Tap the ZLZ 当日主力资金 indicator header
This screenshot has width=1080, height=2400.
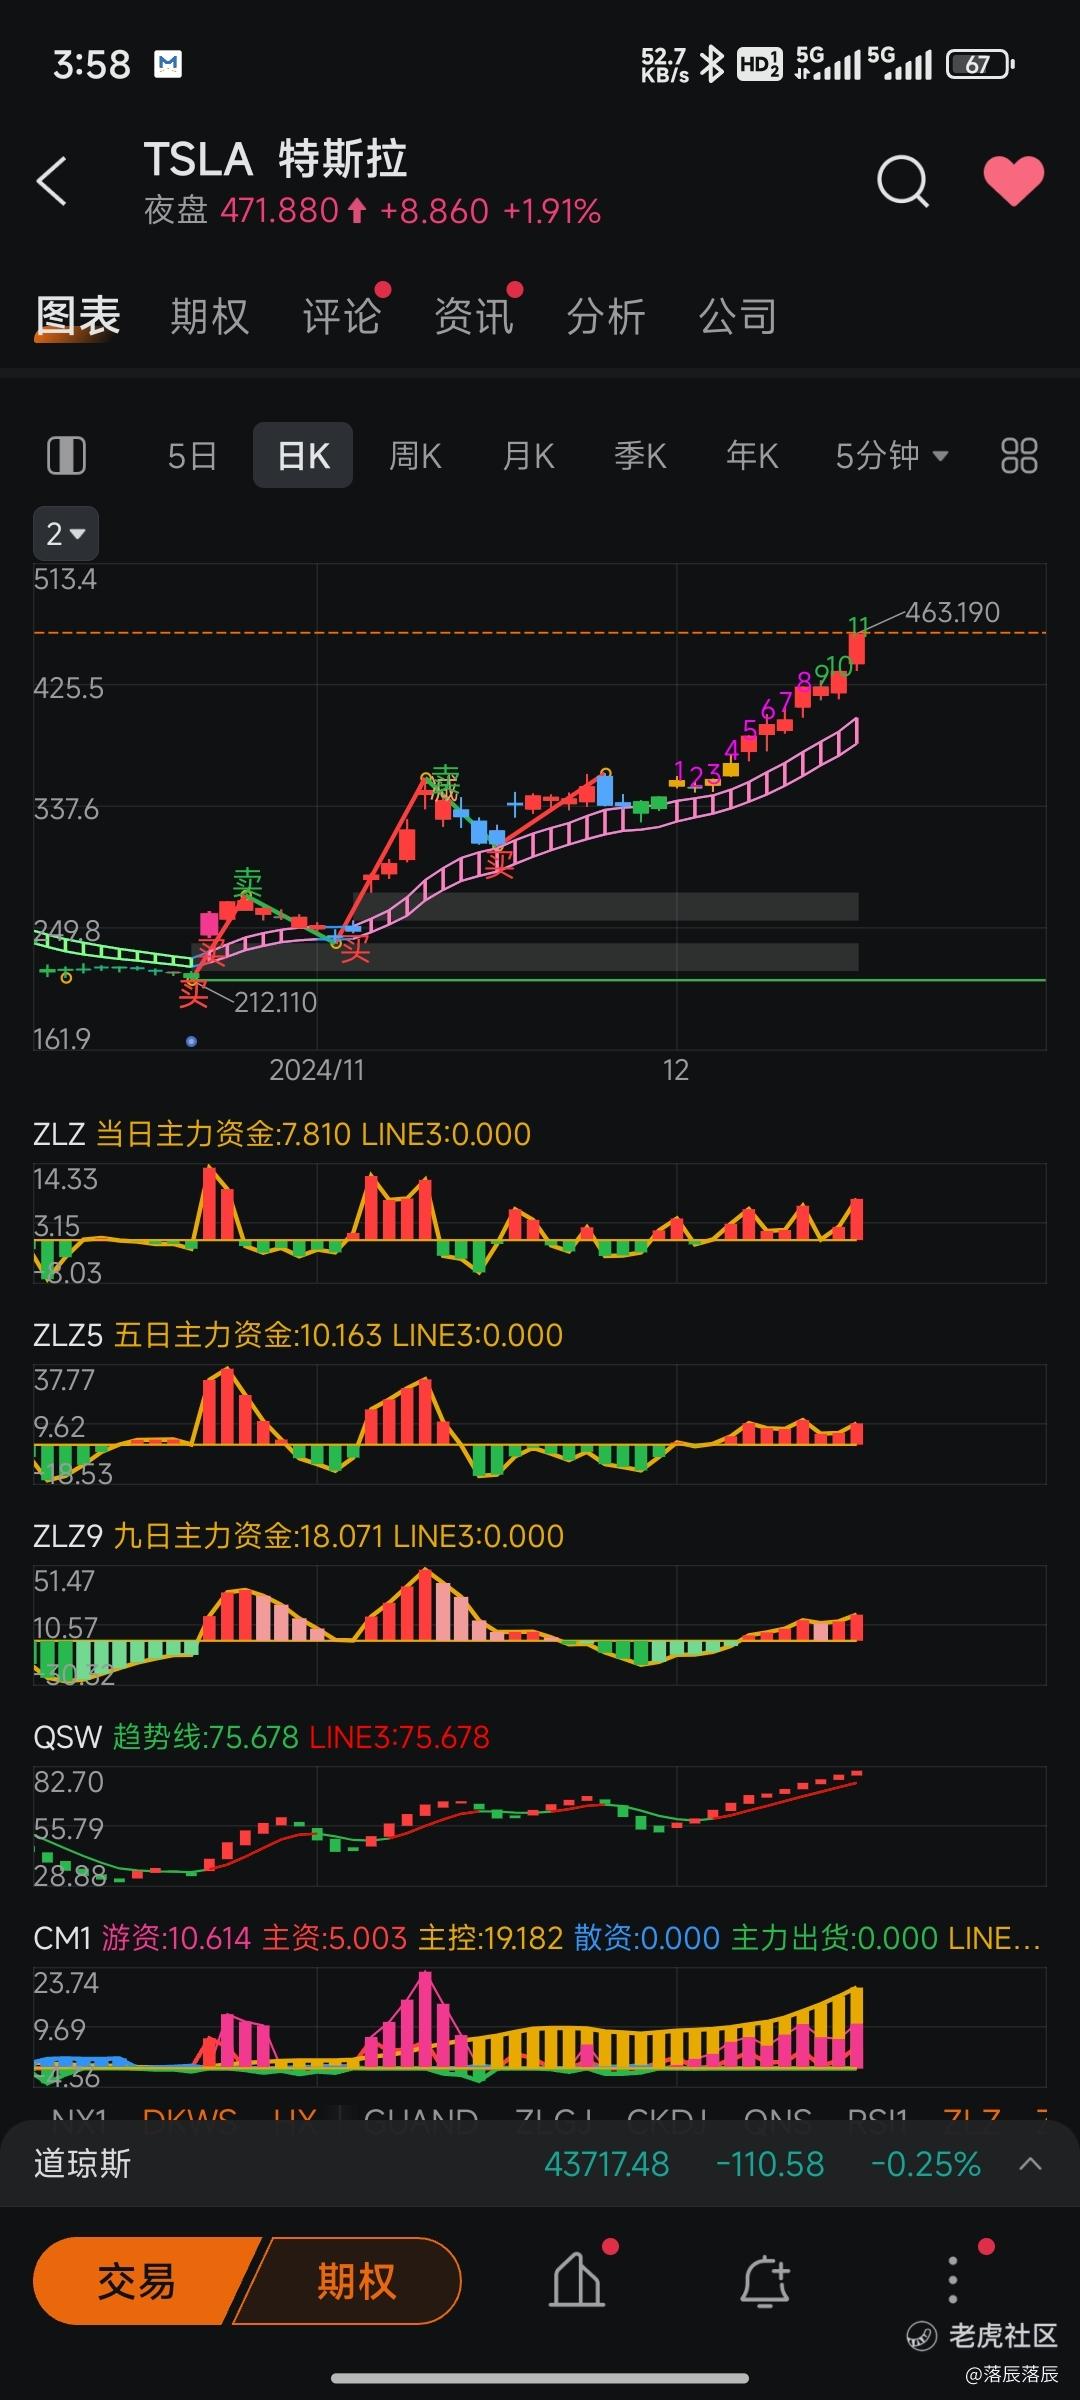[x=282, y=1134]
